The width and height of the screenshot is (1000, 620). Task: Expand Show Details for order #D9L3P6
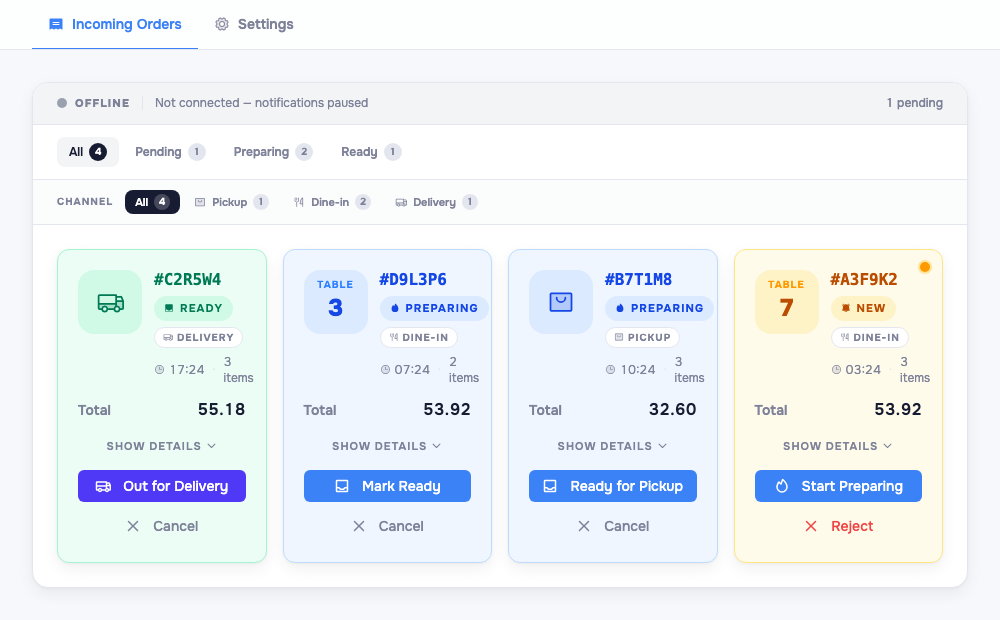pyautogui.click(x=386, y=446)
